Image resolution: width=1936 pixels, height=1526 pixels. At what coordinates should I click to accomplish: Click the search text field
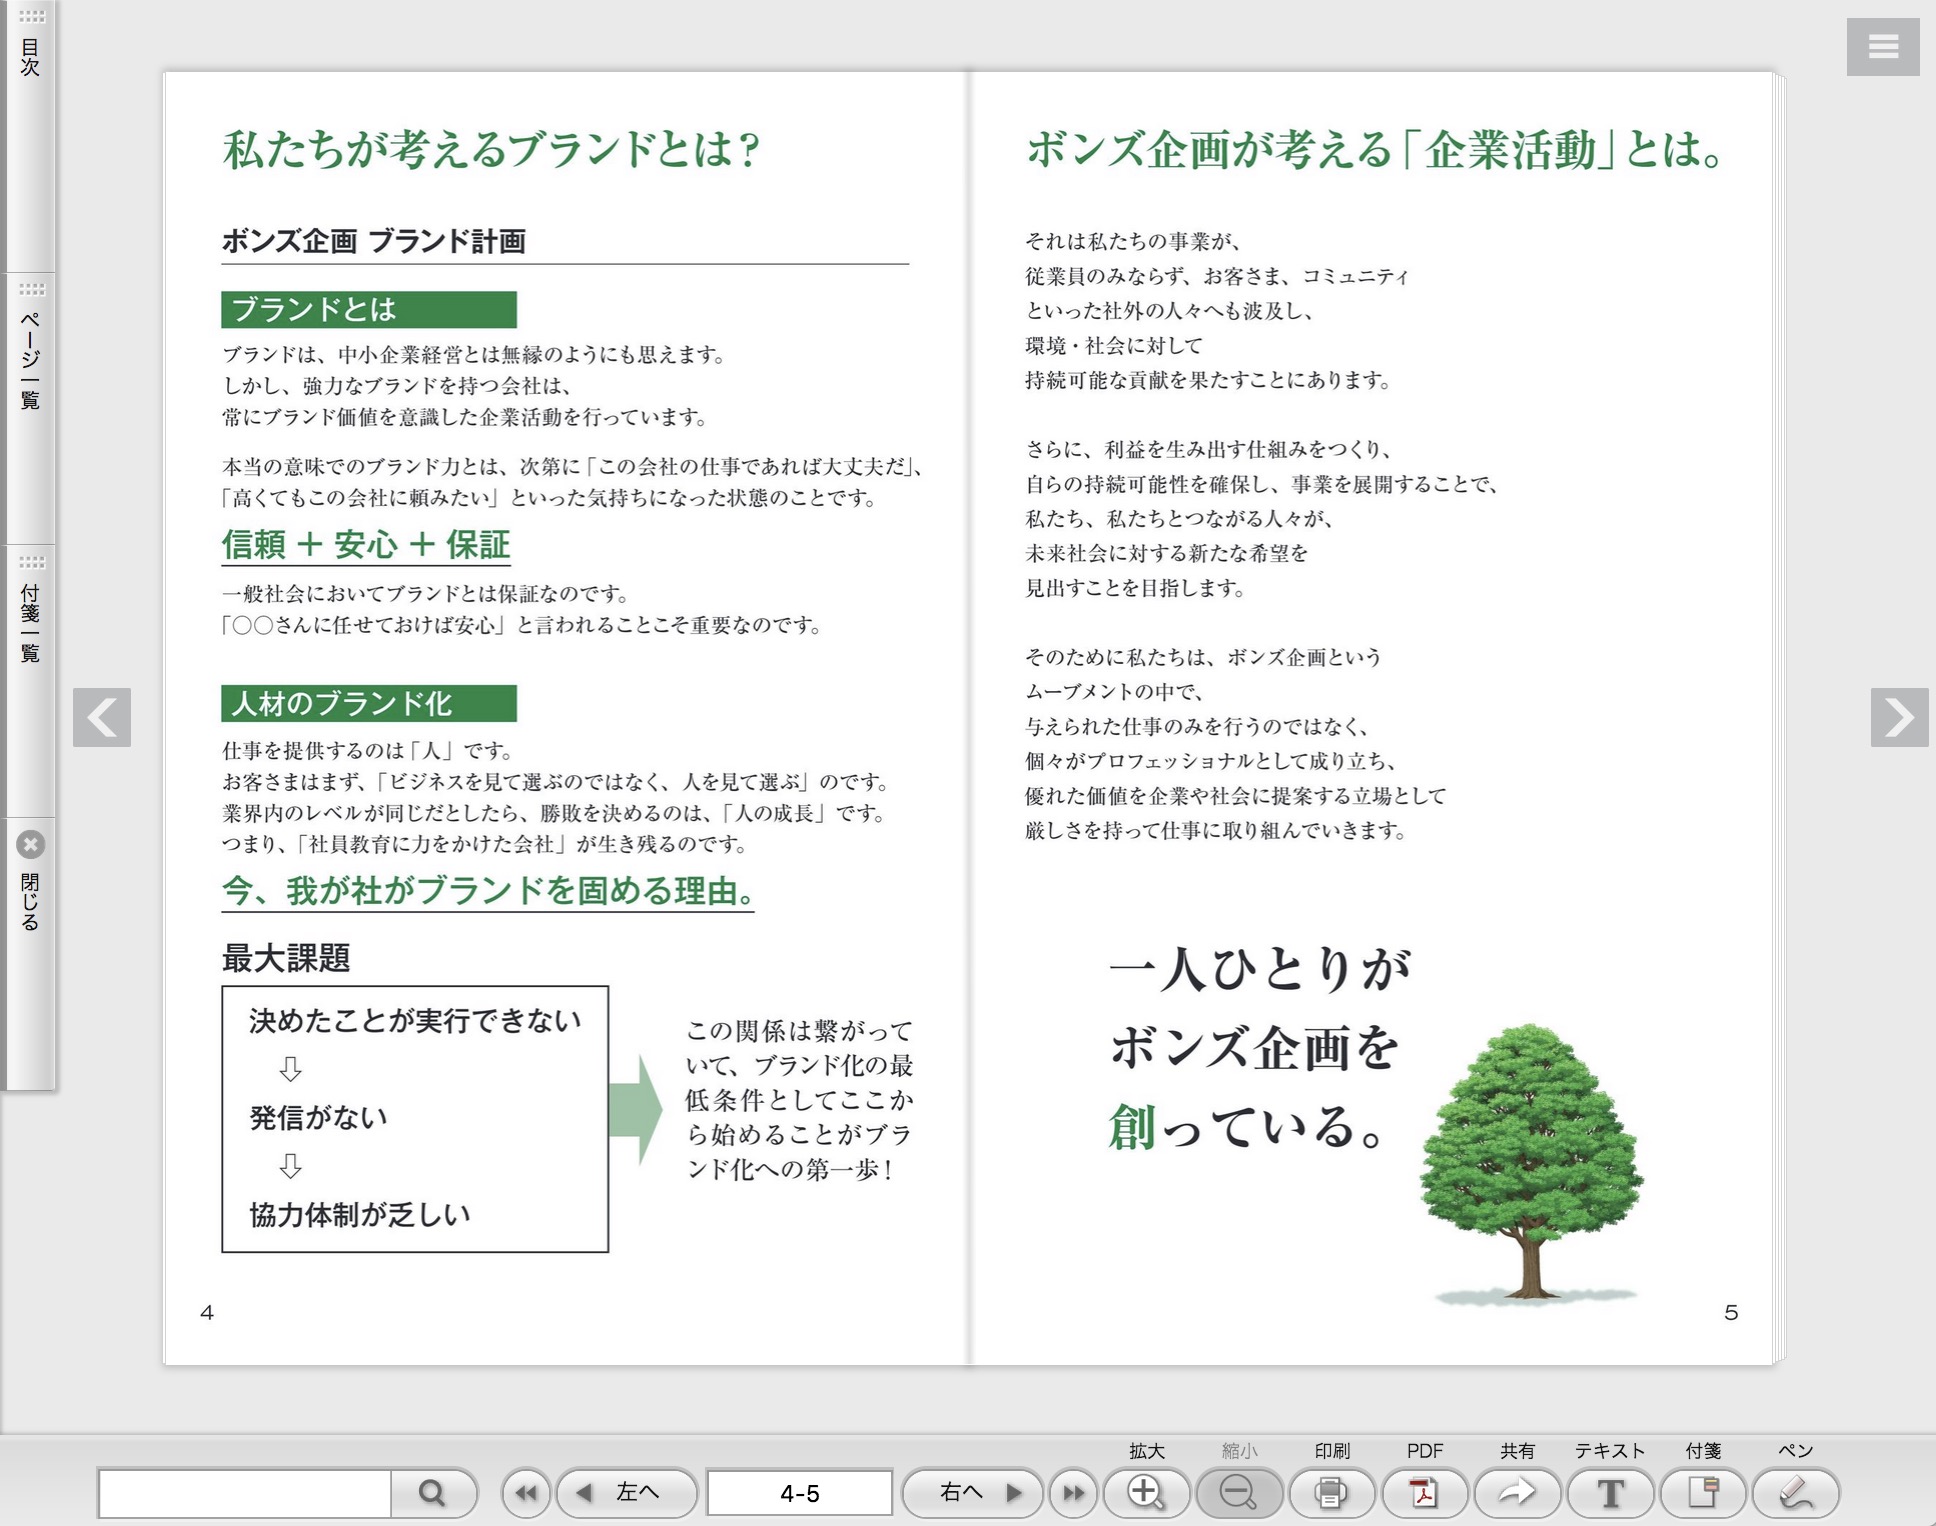point(244,1493)
